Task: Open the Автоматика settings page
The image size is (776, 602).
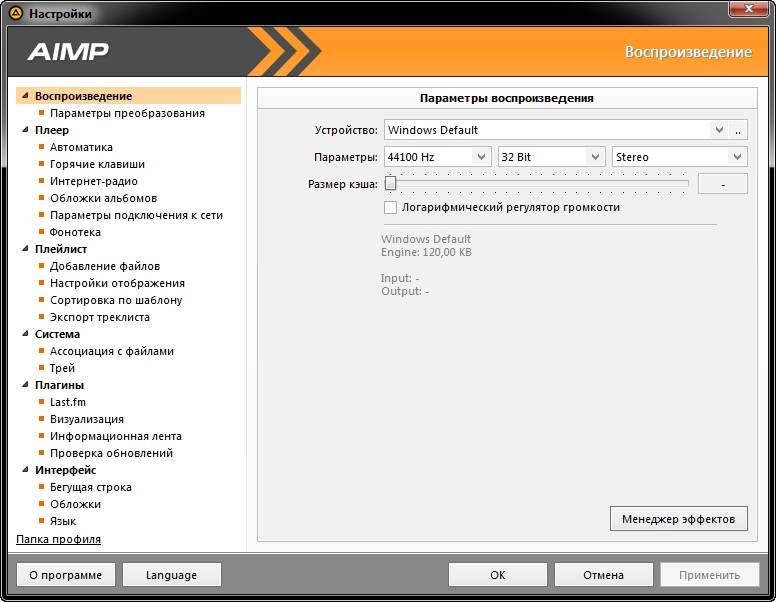Action: click(x=81, y=147)
